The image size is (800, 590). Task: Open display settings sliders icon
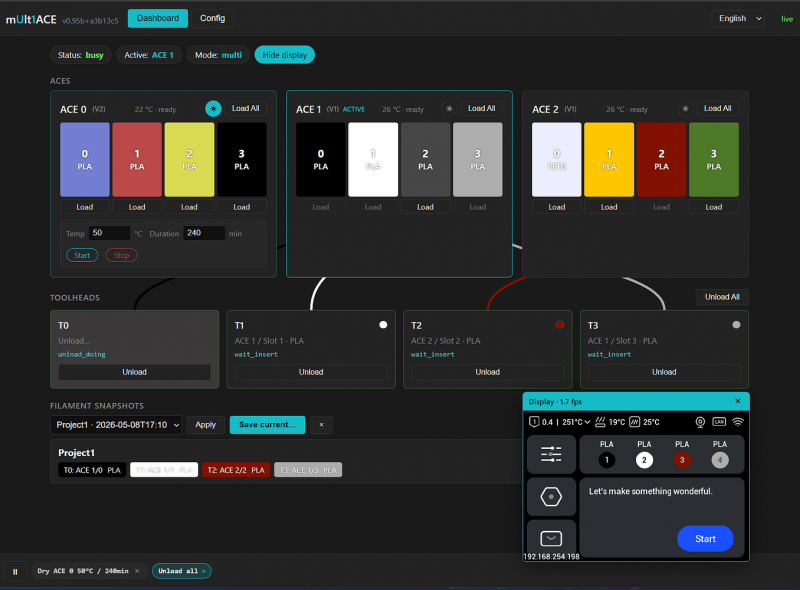551,454
